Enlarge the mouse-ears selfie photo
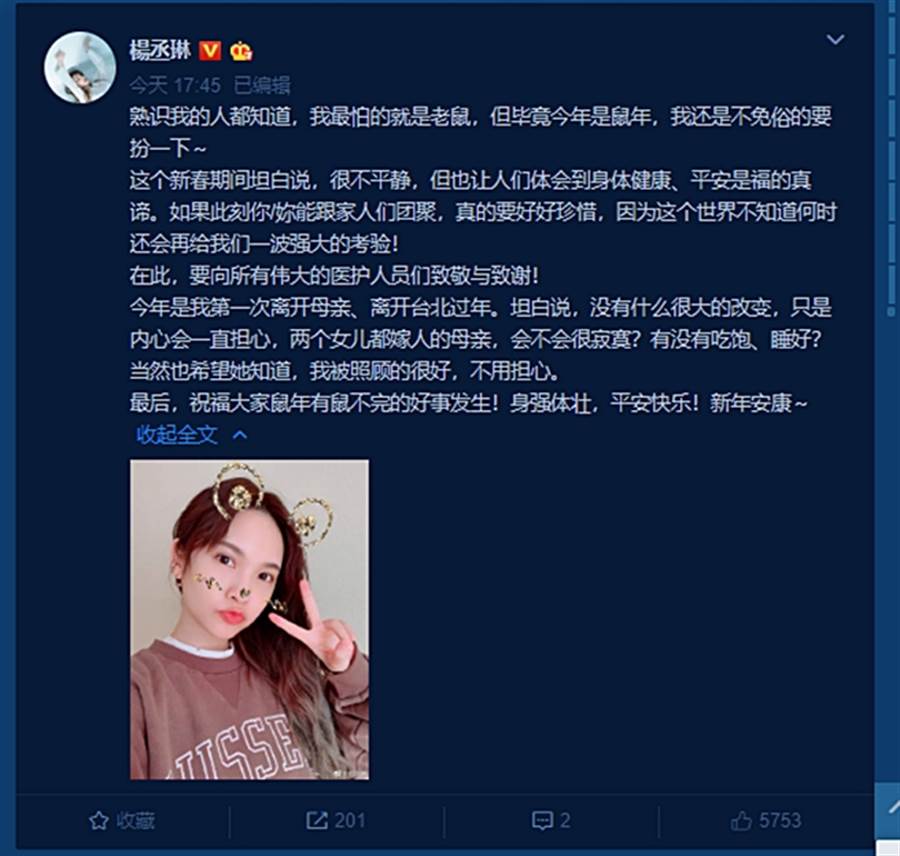 click(250, 619)
